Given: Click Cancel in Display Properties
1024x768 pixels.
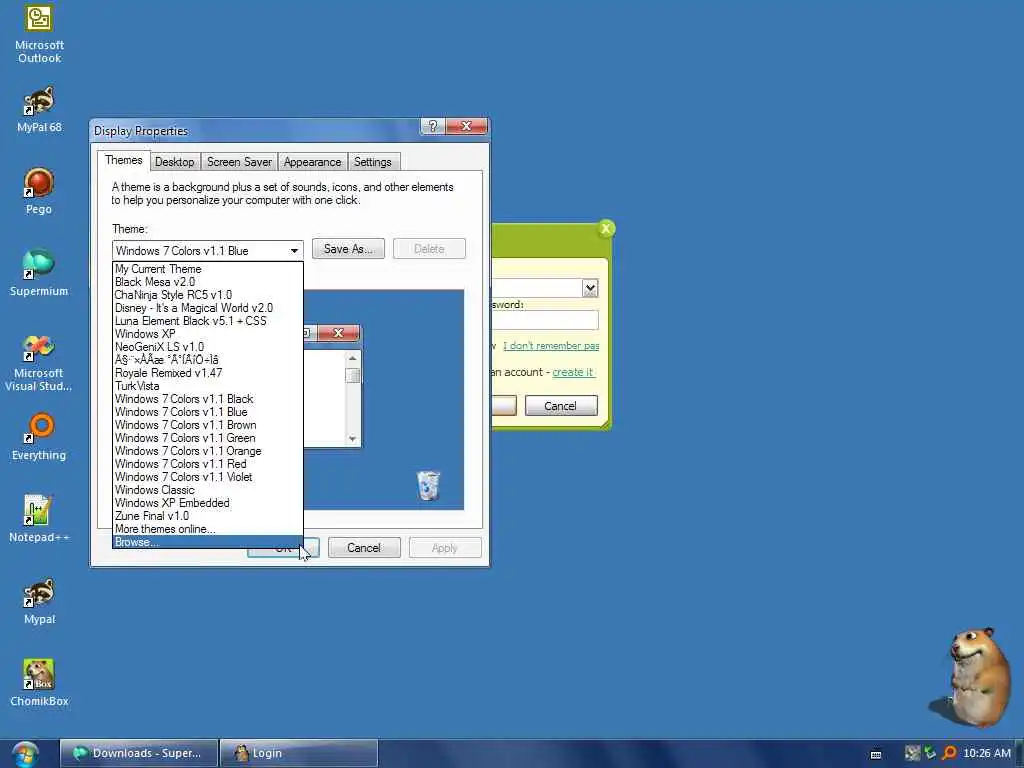Looking at the screenshot, I should 364,548.
